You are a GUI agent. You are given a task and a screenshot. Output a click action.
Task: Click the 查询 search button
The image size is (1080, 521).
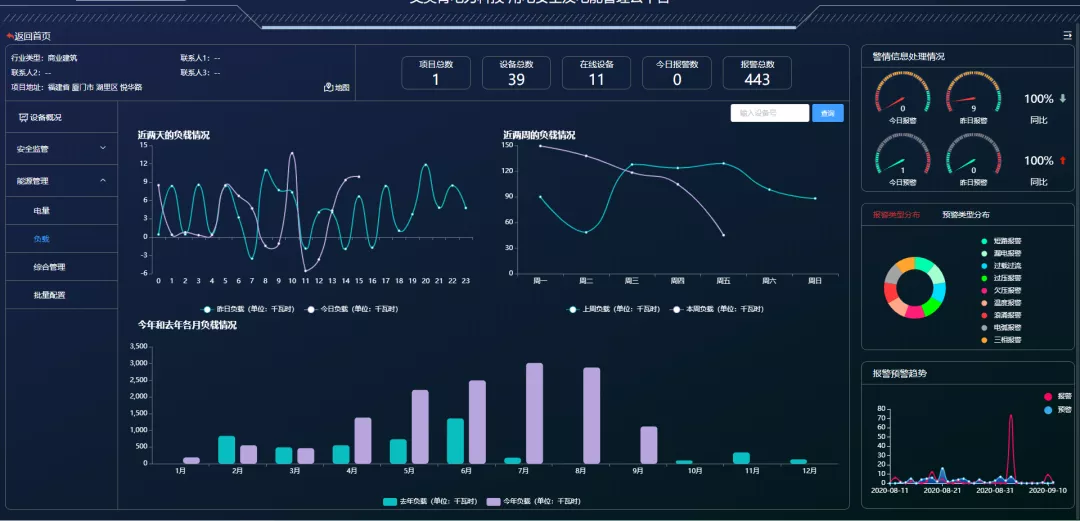[x=827, y=113]
